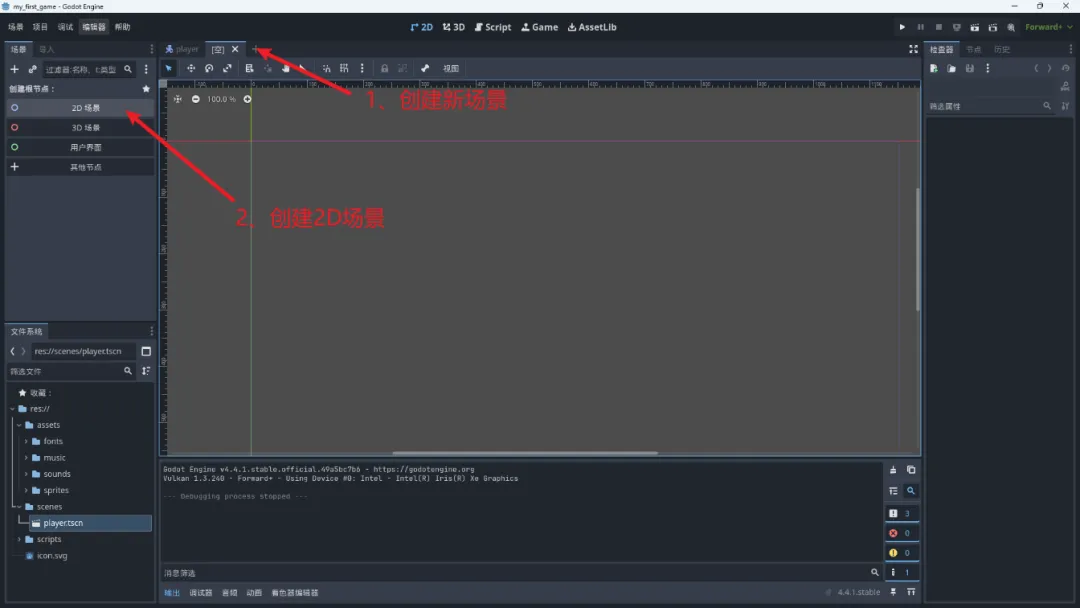
Task: Expand the fonts folder
Action: click(26, 441)
